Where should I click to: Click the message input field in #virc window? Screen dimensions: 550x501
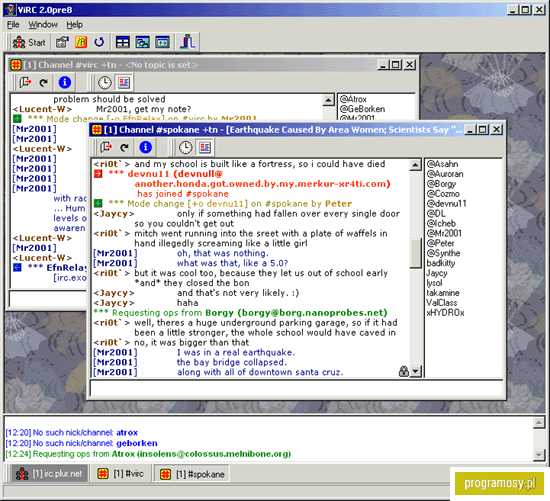click(x=48, y=299)
